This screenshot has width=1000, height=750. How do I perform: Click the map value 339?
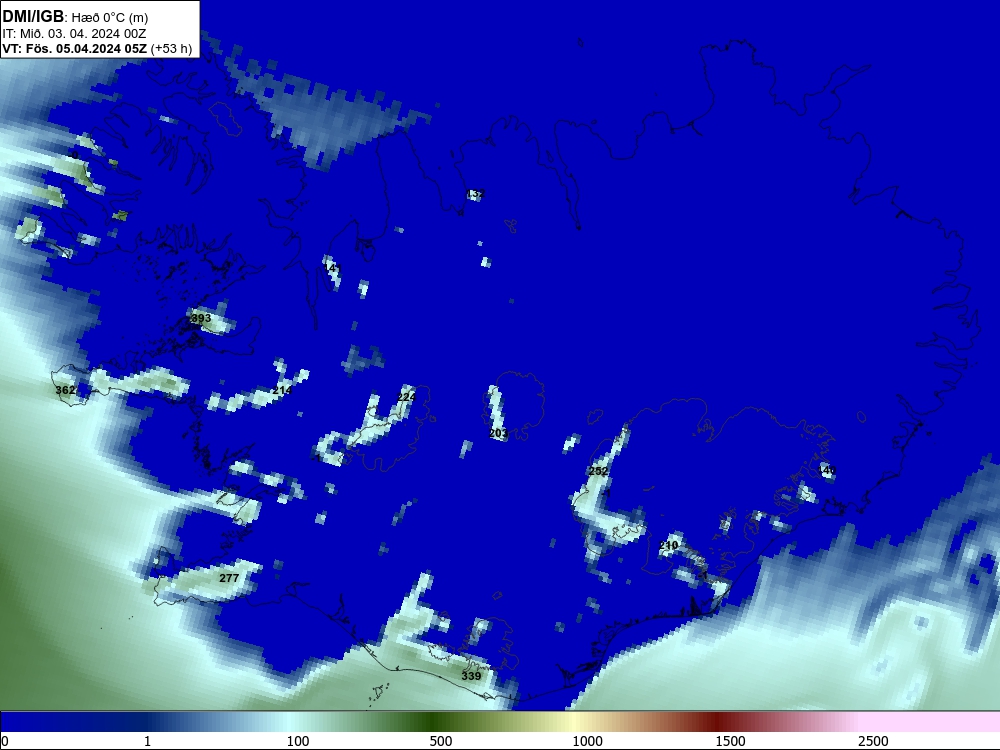pos(471,676)
